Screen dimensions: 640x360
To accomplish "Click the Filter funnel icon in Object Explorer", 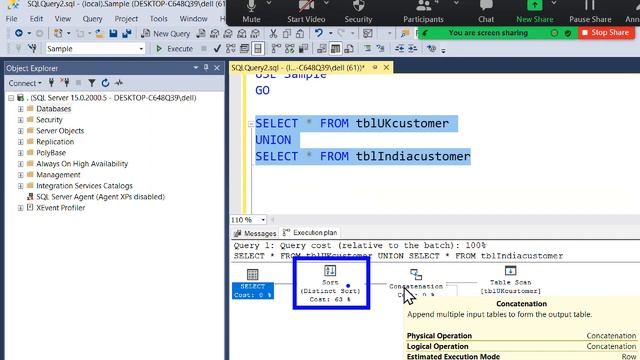I will click(x=92, y=83).
